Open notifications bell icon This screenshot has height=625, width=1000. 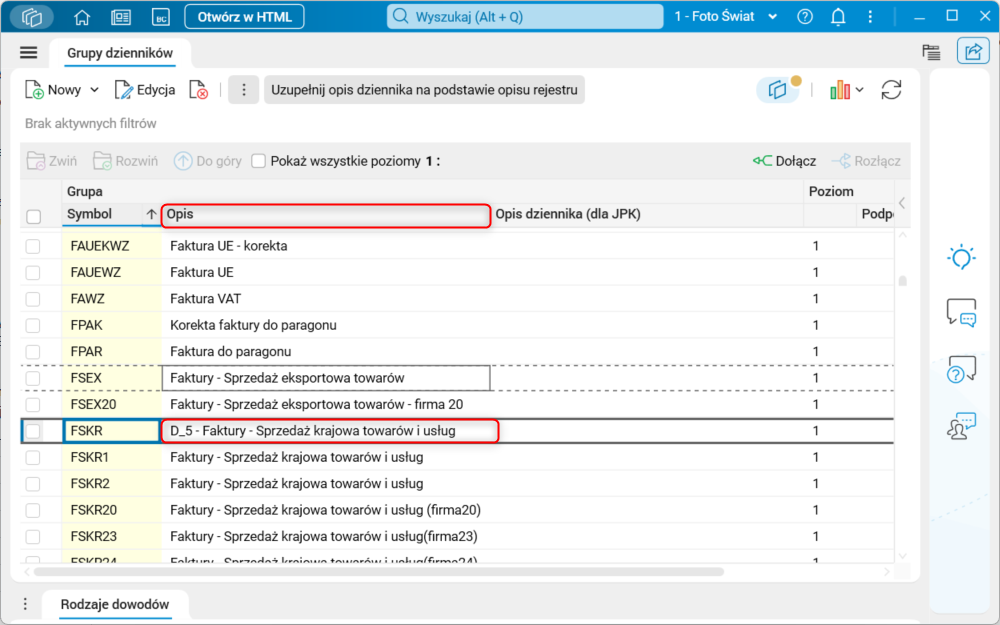838,17
